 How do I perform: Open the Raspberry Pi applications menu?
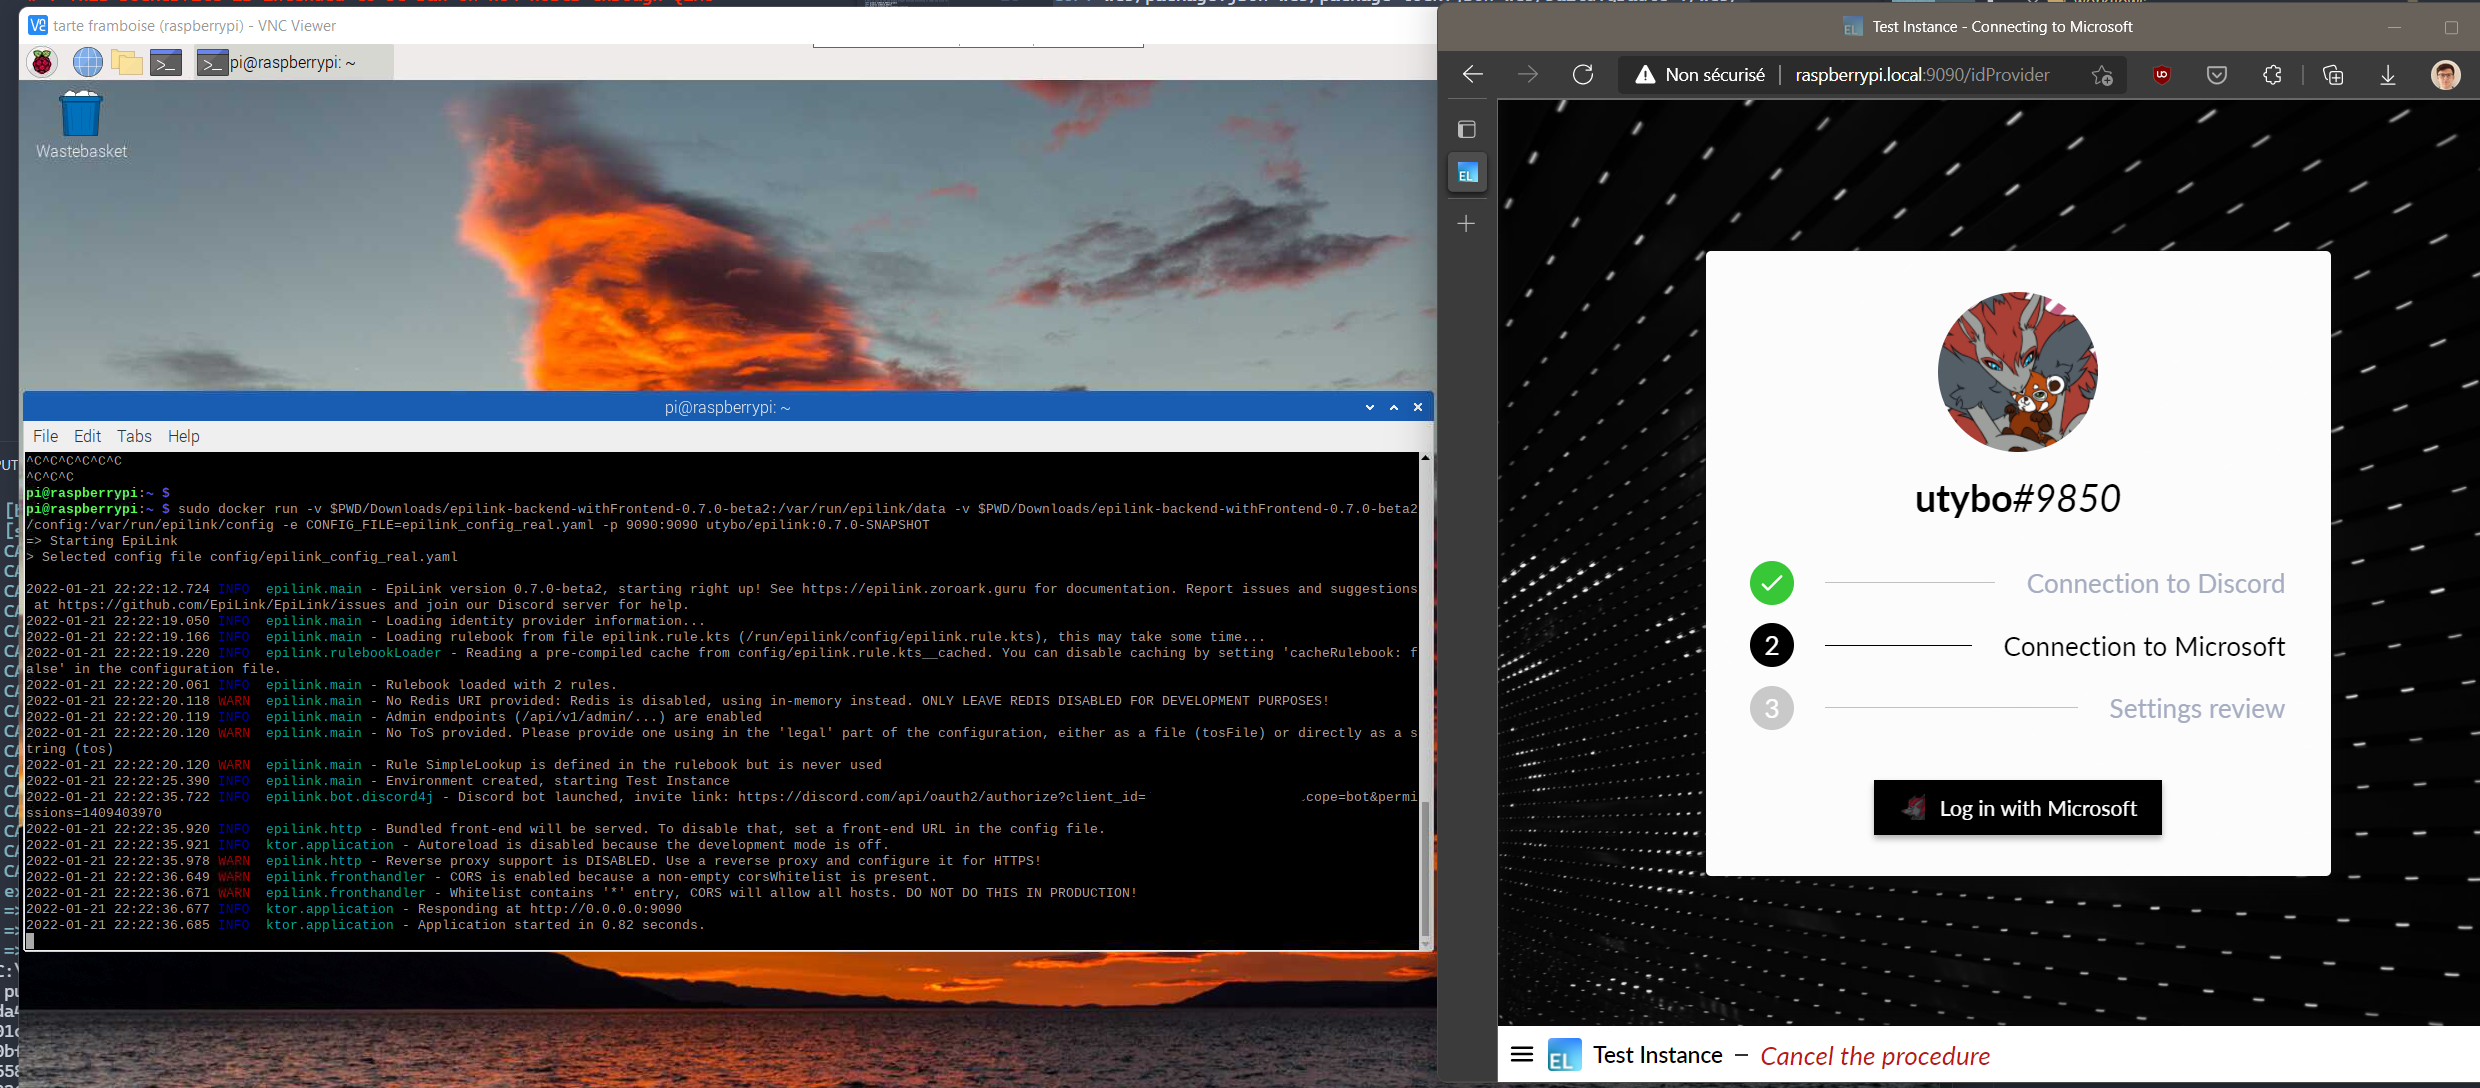(x=42, y=62)
